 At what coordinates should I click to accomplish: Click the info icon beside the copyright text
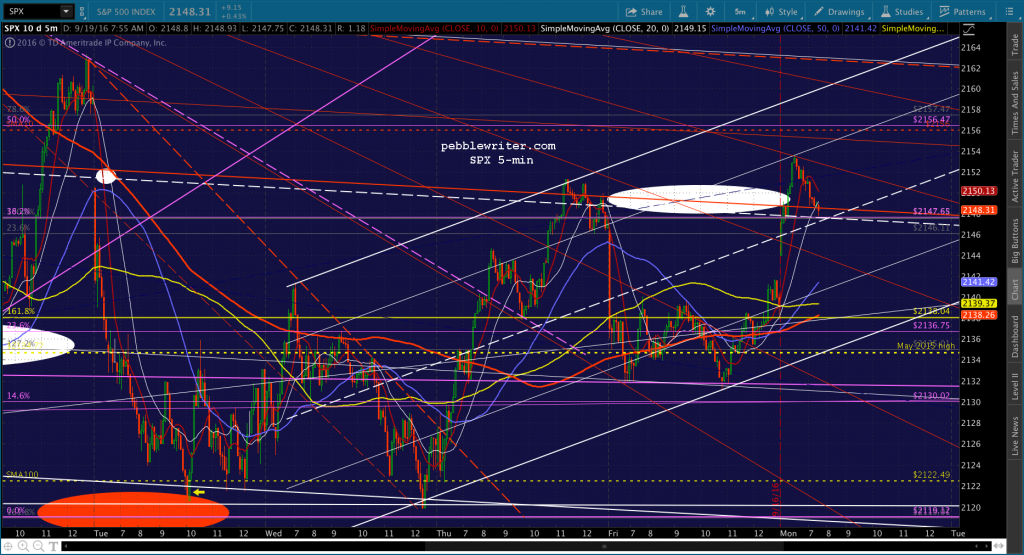pos(9,42)
